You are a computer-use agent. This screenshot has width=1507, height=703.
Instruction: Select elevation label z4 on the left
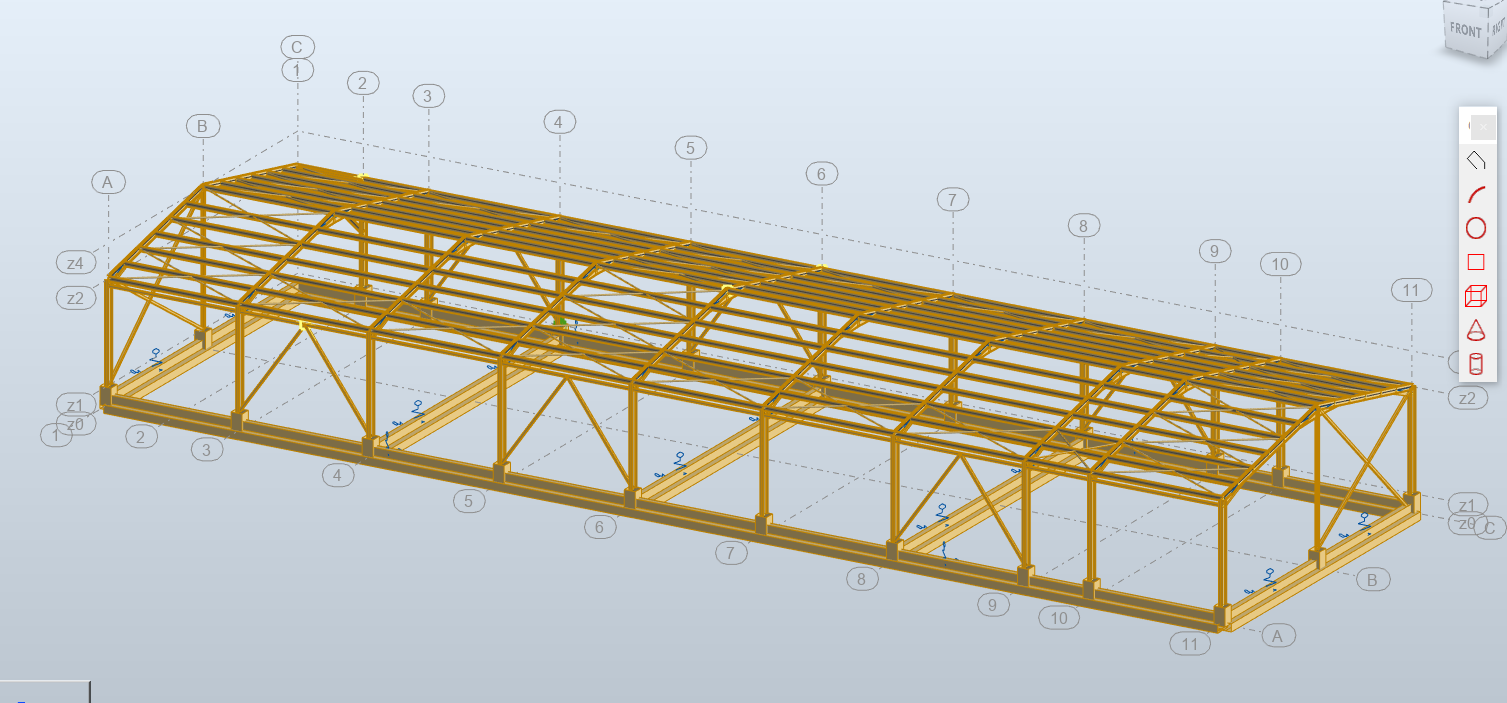pyautogui.click(x=75, y=261)
